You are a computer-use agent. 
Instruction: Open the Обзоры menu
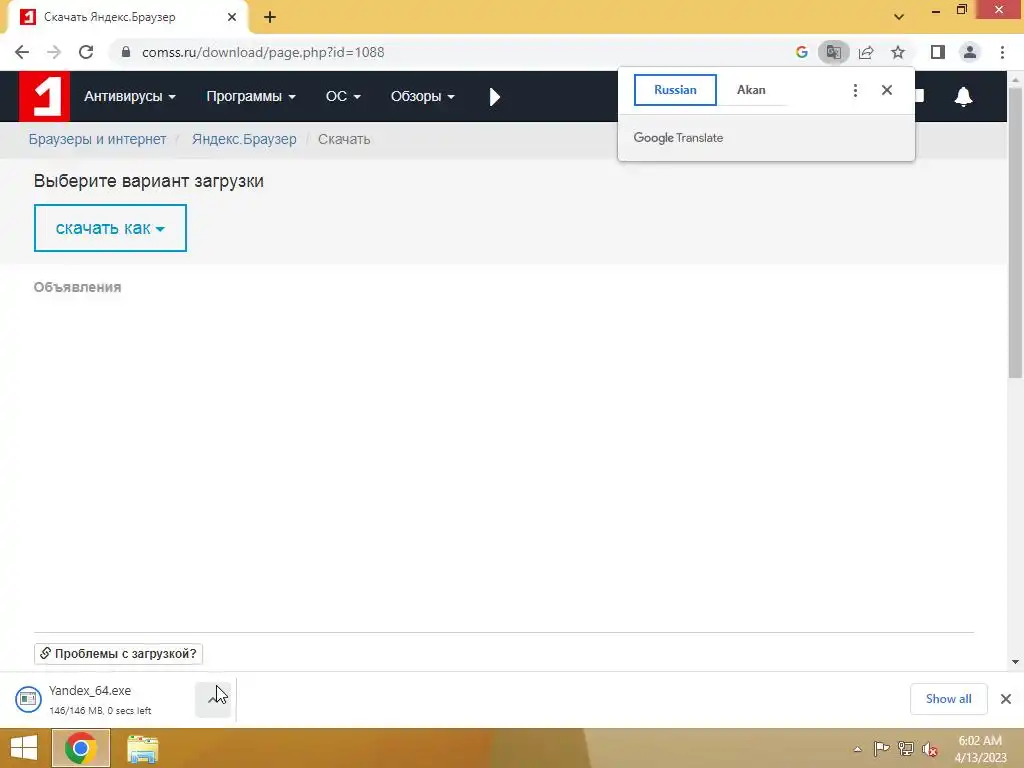[x=423, y=97]
